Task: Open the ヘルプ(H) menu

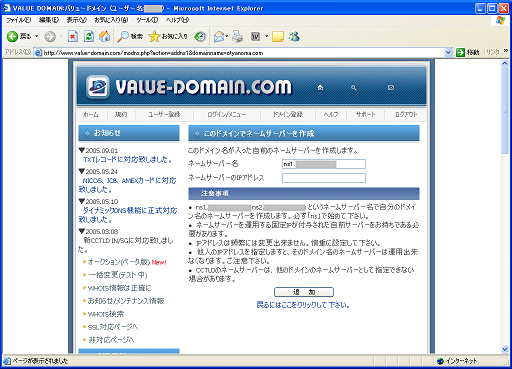Action: (177, 20)
